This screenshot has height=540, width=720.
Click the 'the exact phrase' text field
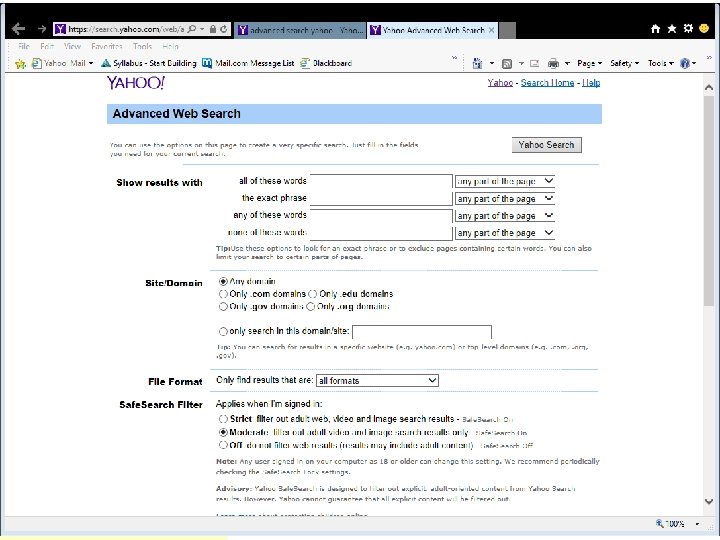(x=381, y=198)
